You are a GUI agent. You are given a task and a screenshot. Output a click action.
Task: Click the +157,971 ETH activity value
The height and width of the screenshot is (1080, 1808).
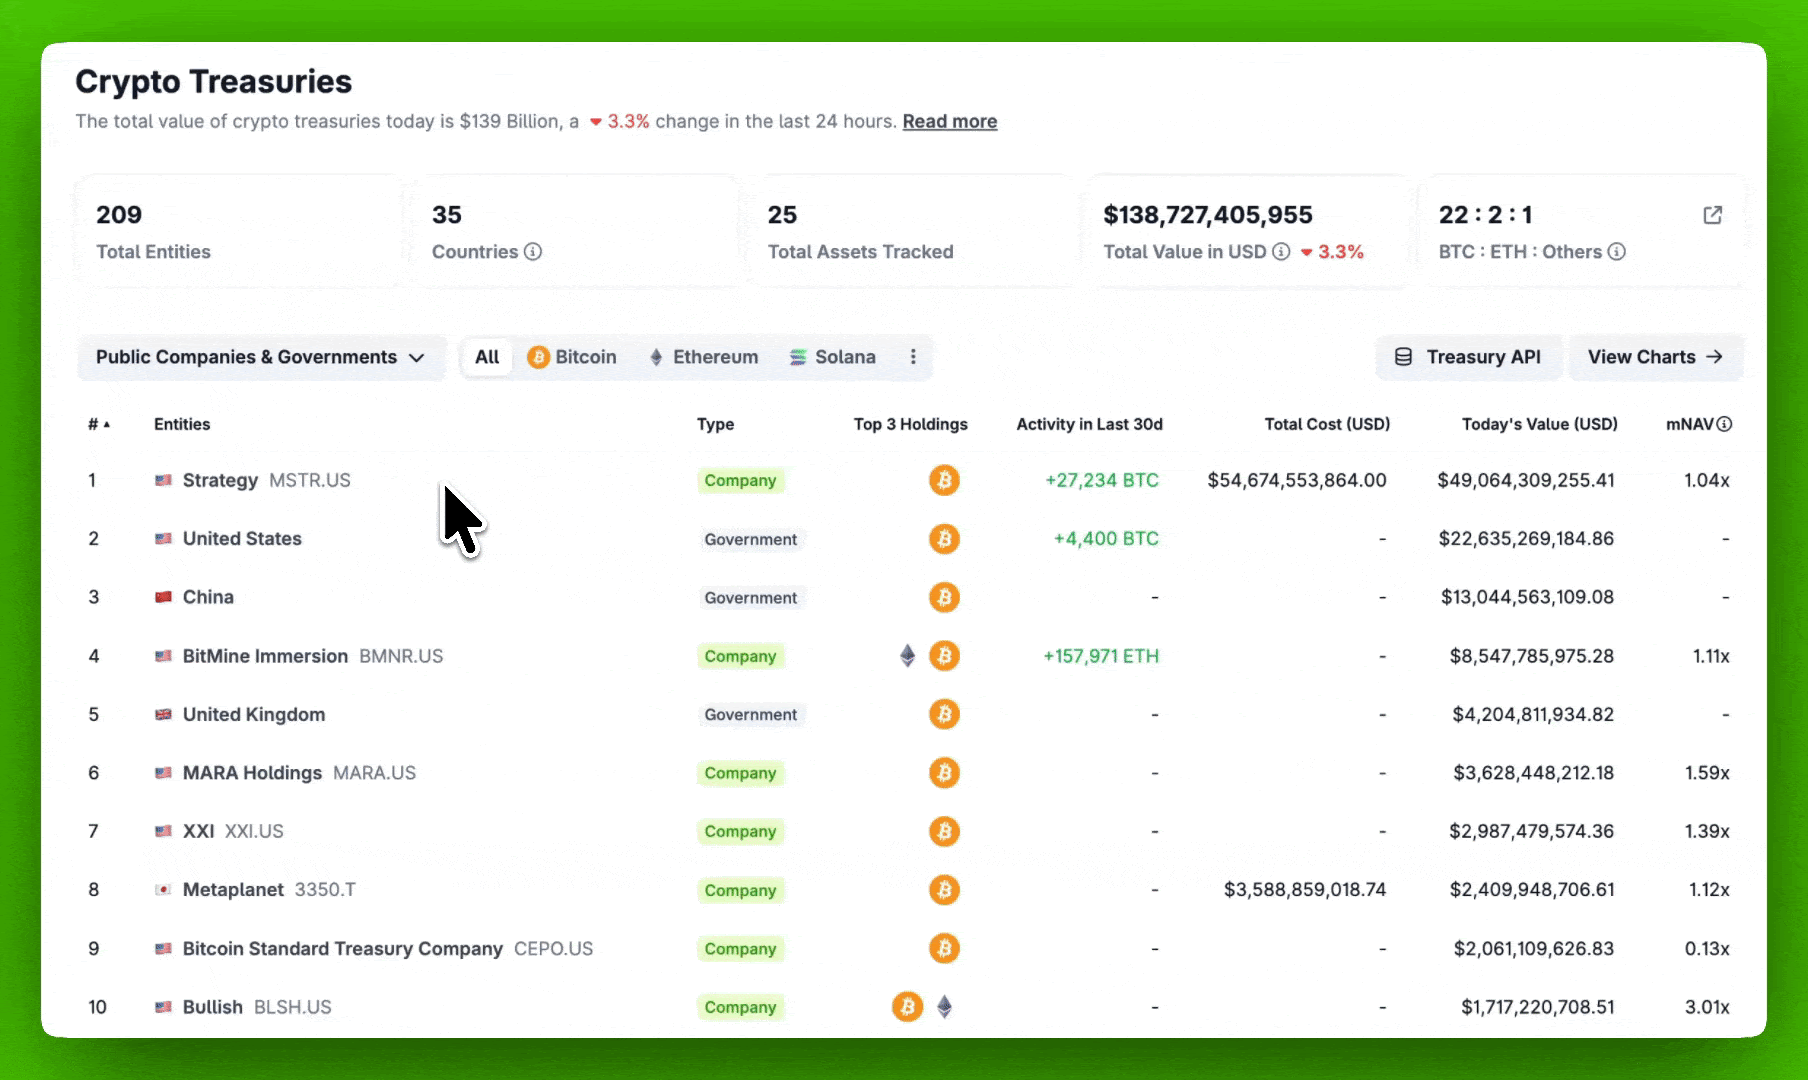pyautogui.click(x=1101, y=656)
